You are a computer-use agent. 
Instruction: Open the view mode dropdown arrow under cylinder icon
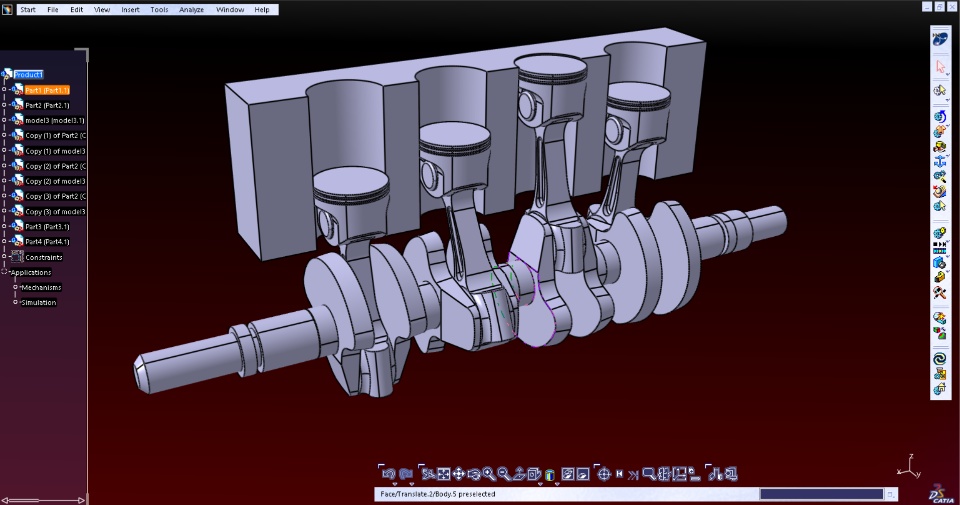(557, 484)
